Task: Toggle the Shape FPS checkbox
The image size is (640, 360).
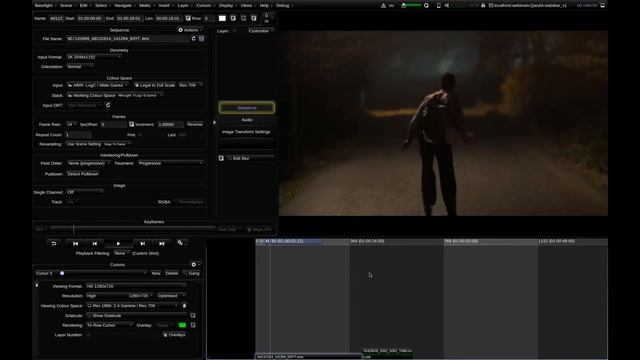Action: [x=249, y=229]
